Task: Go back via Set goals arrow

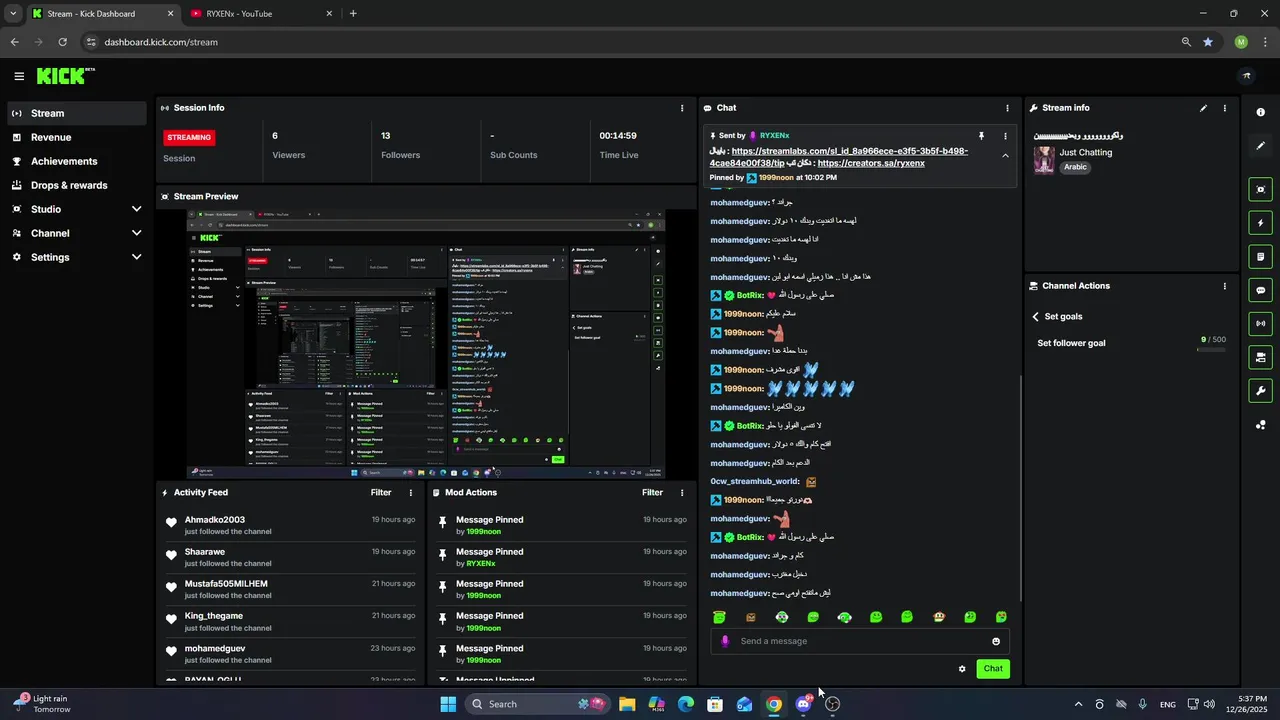Action: pyautogui.click(x=1036, y=317)
